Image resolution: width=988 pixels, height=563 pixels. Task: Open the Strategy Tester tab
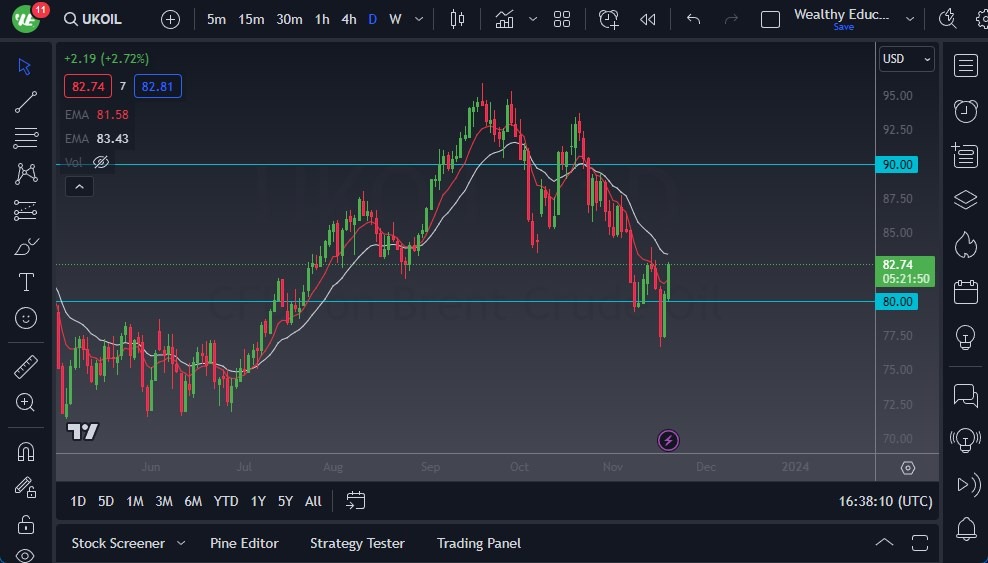coord(357,543)
